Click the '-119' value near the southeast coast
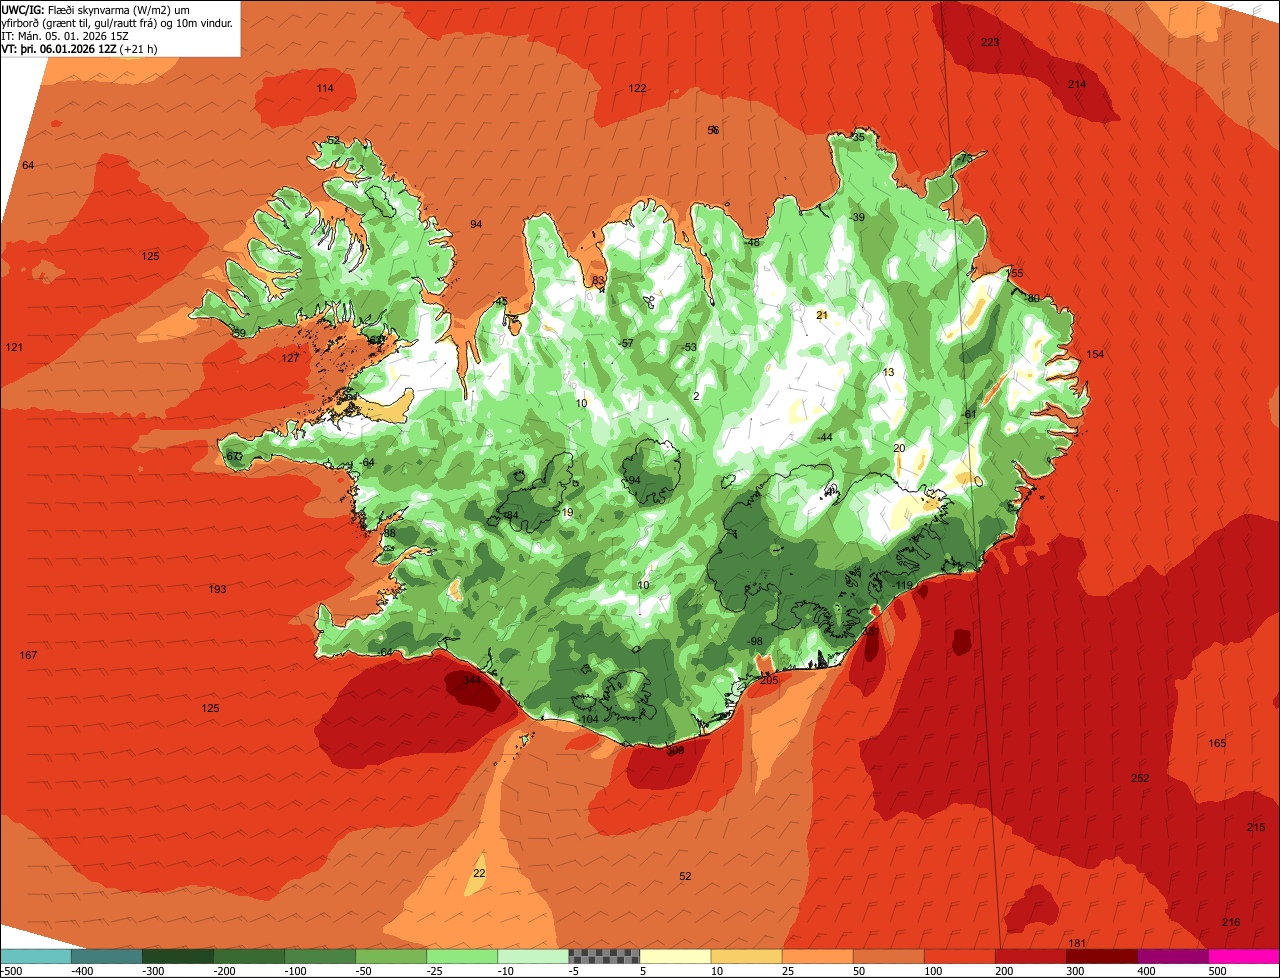The image size is (1280, 978). [x=903, y=585]
